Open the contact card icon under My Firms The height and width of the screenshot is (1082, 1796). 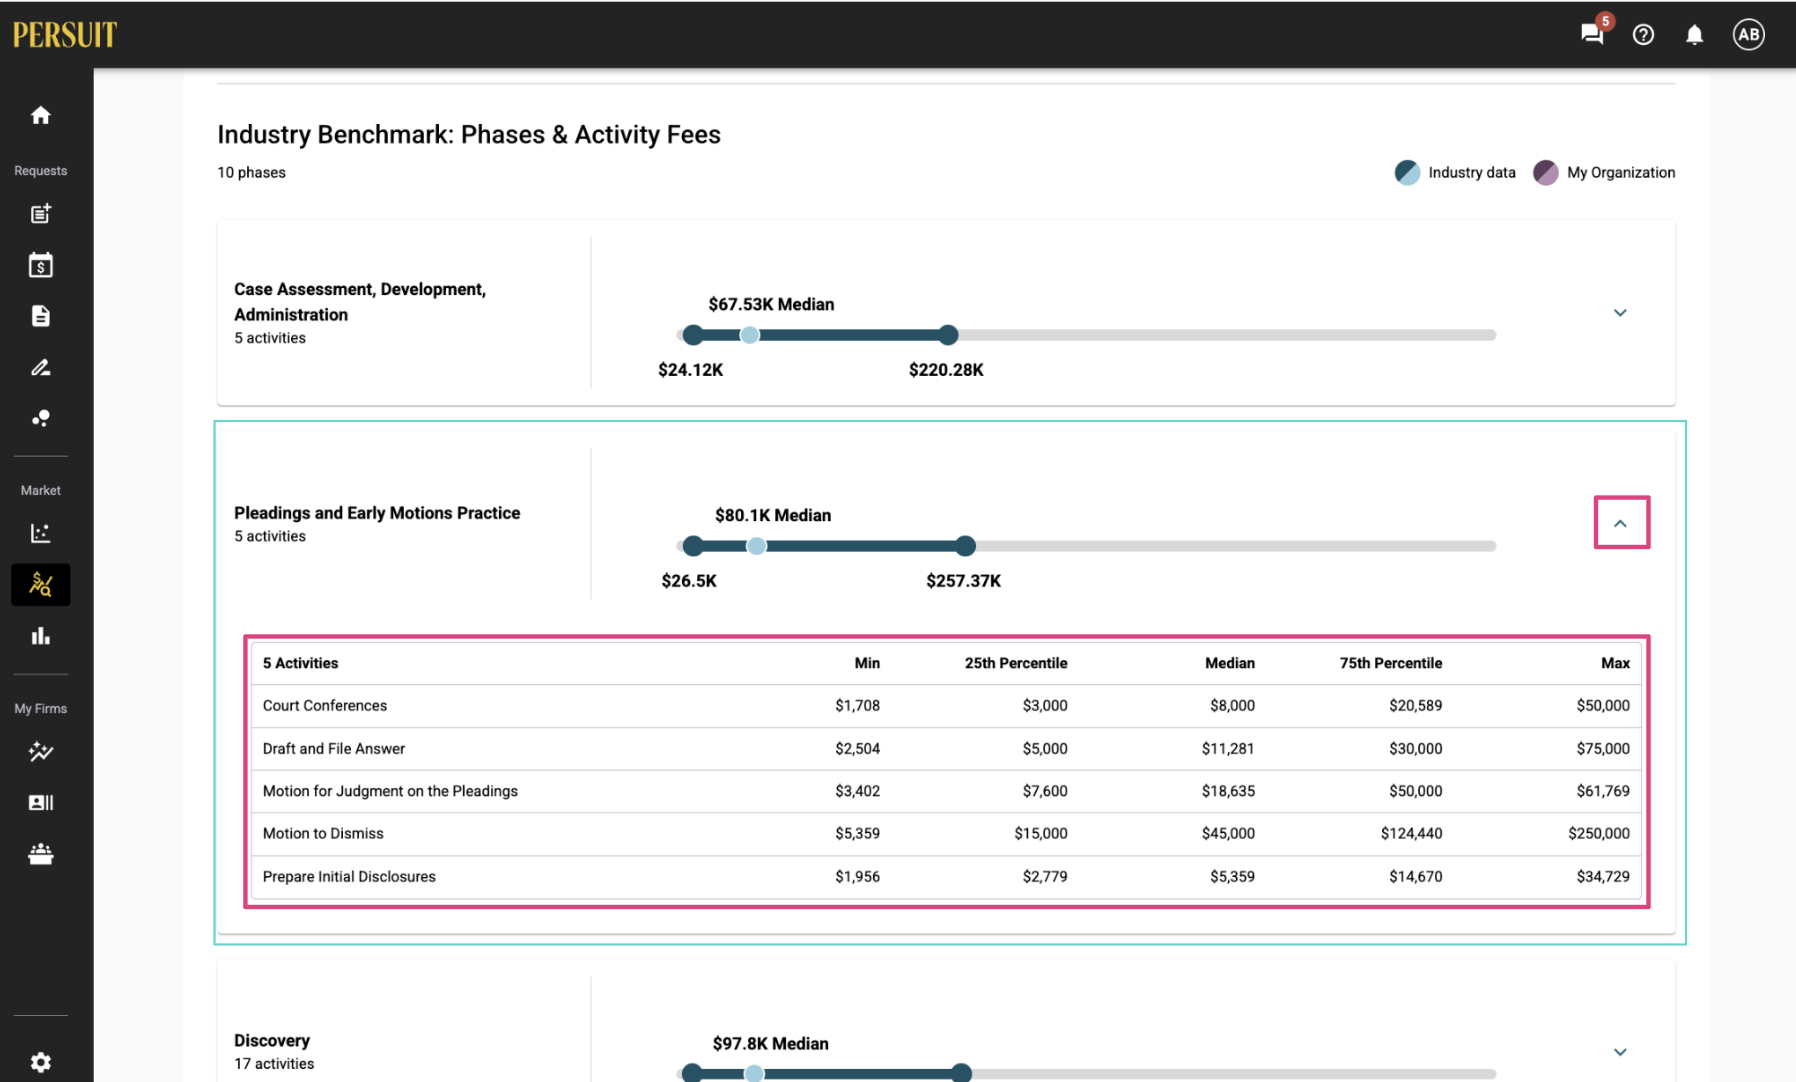tap(41, 803)
